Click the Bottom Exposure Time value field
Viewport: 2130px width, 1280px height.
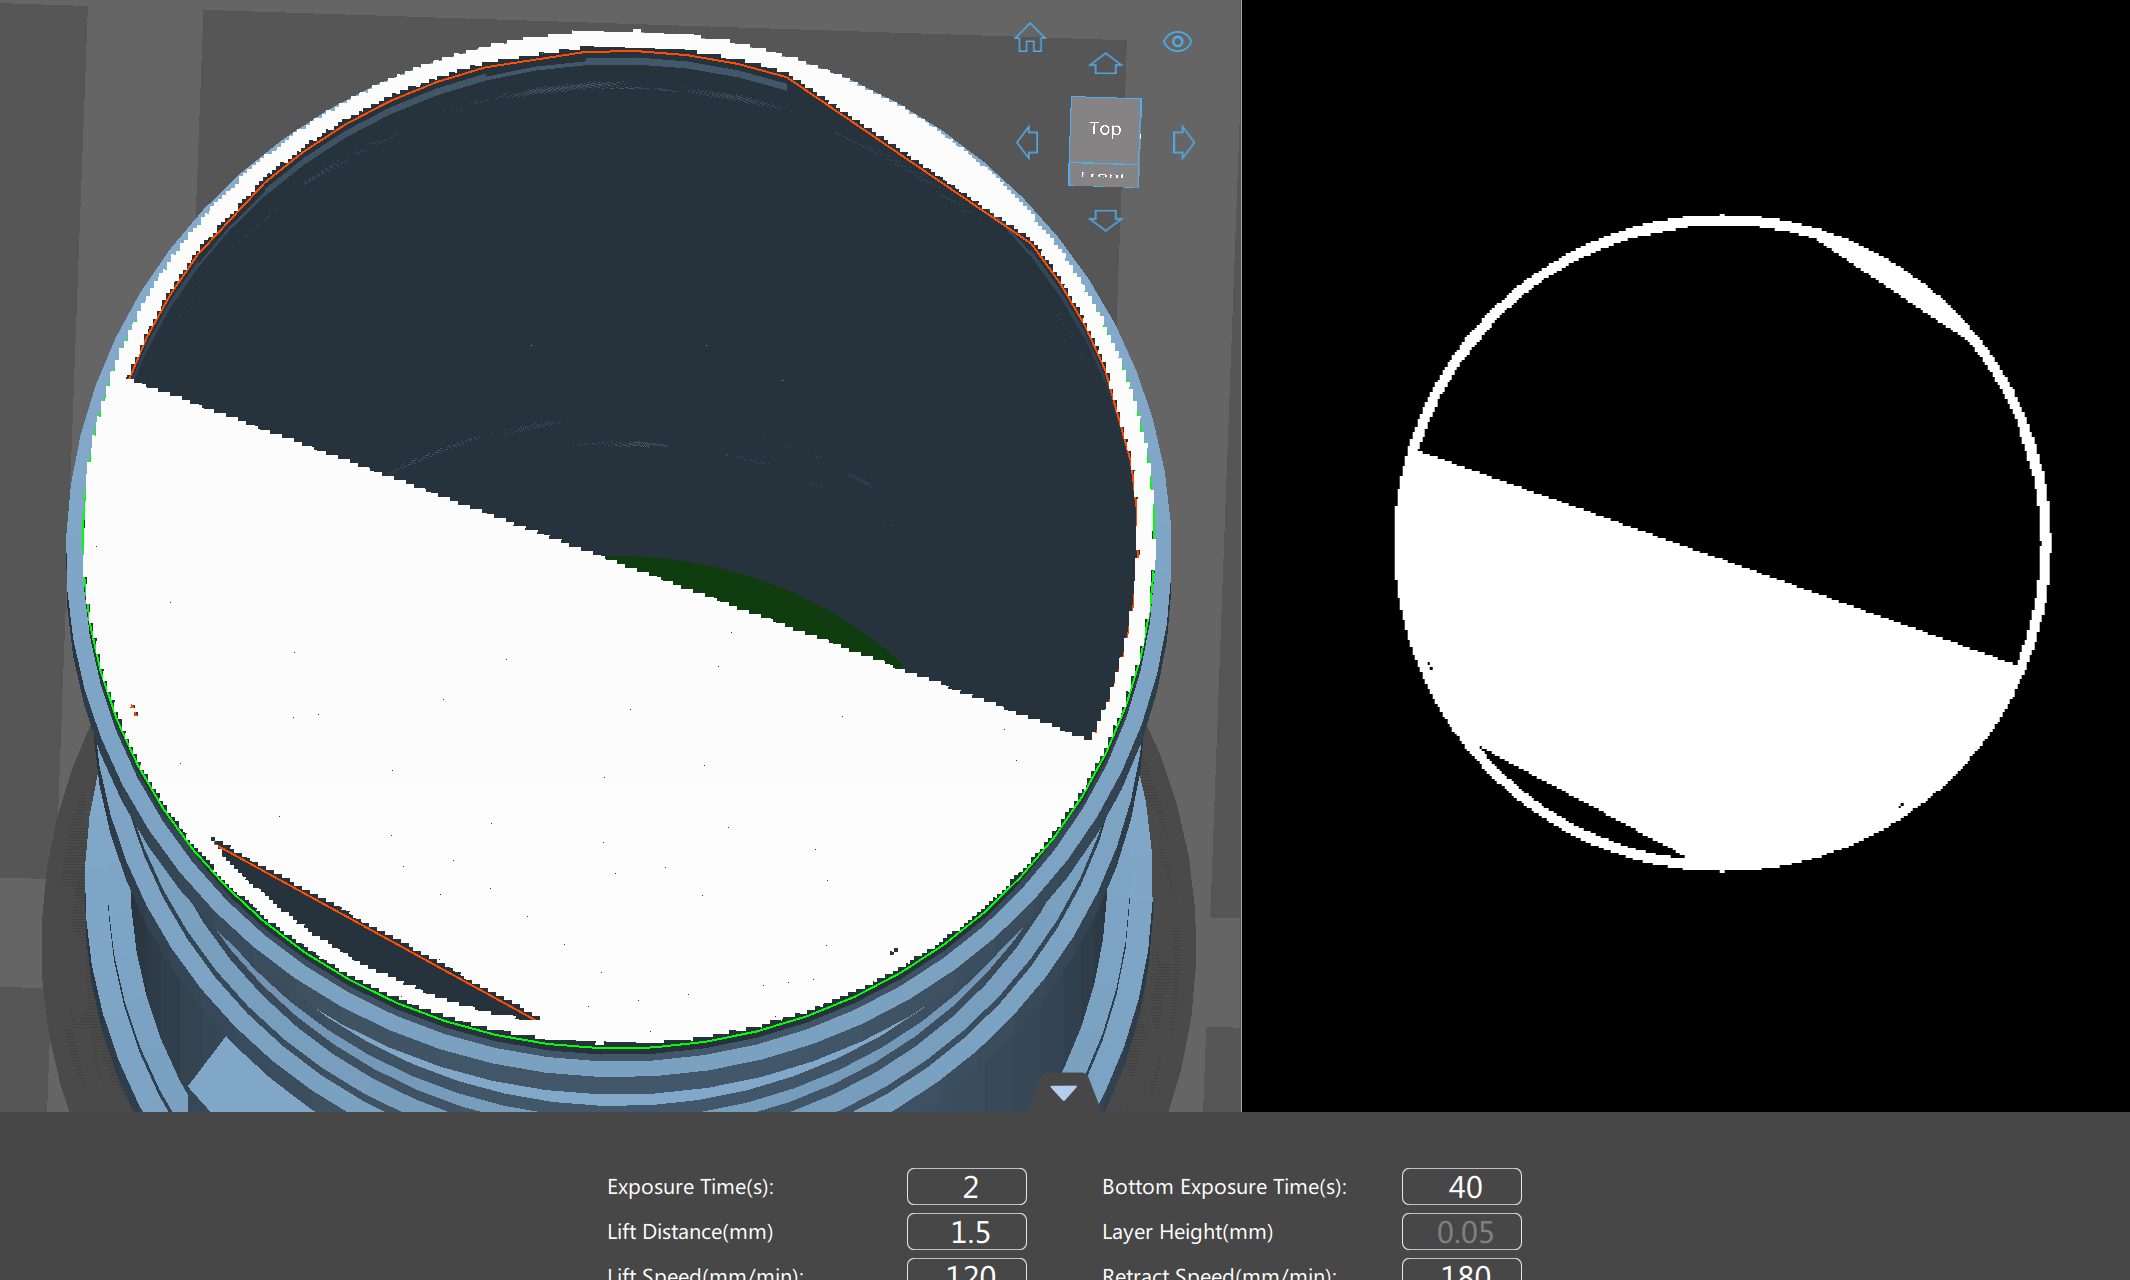pyautogui.click(x=1461, y=1187)
